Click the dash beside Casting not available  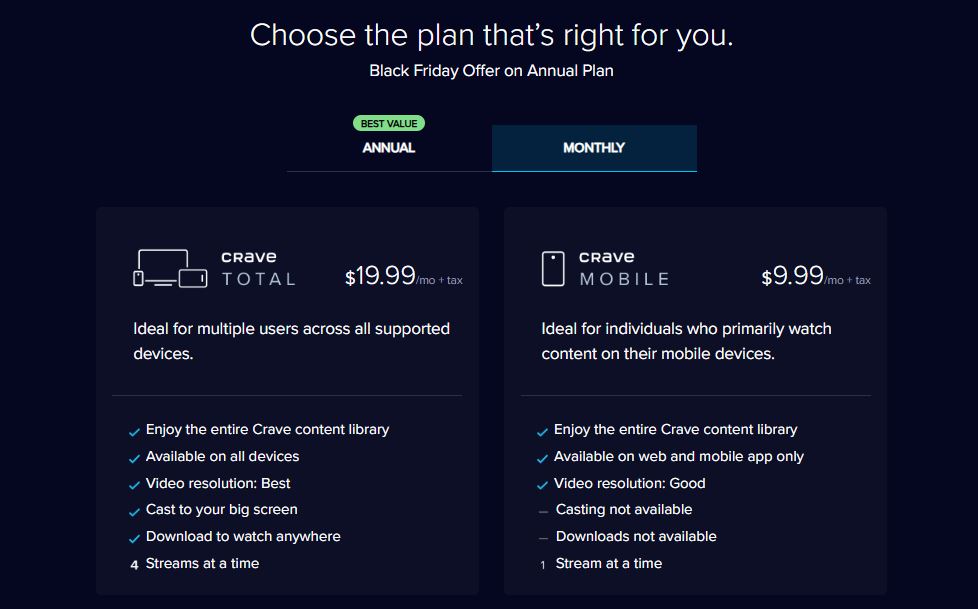543,511
